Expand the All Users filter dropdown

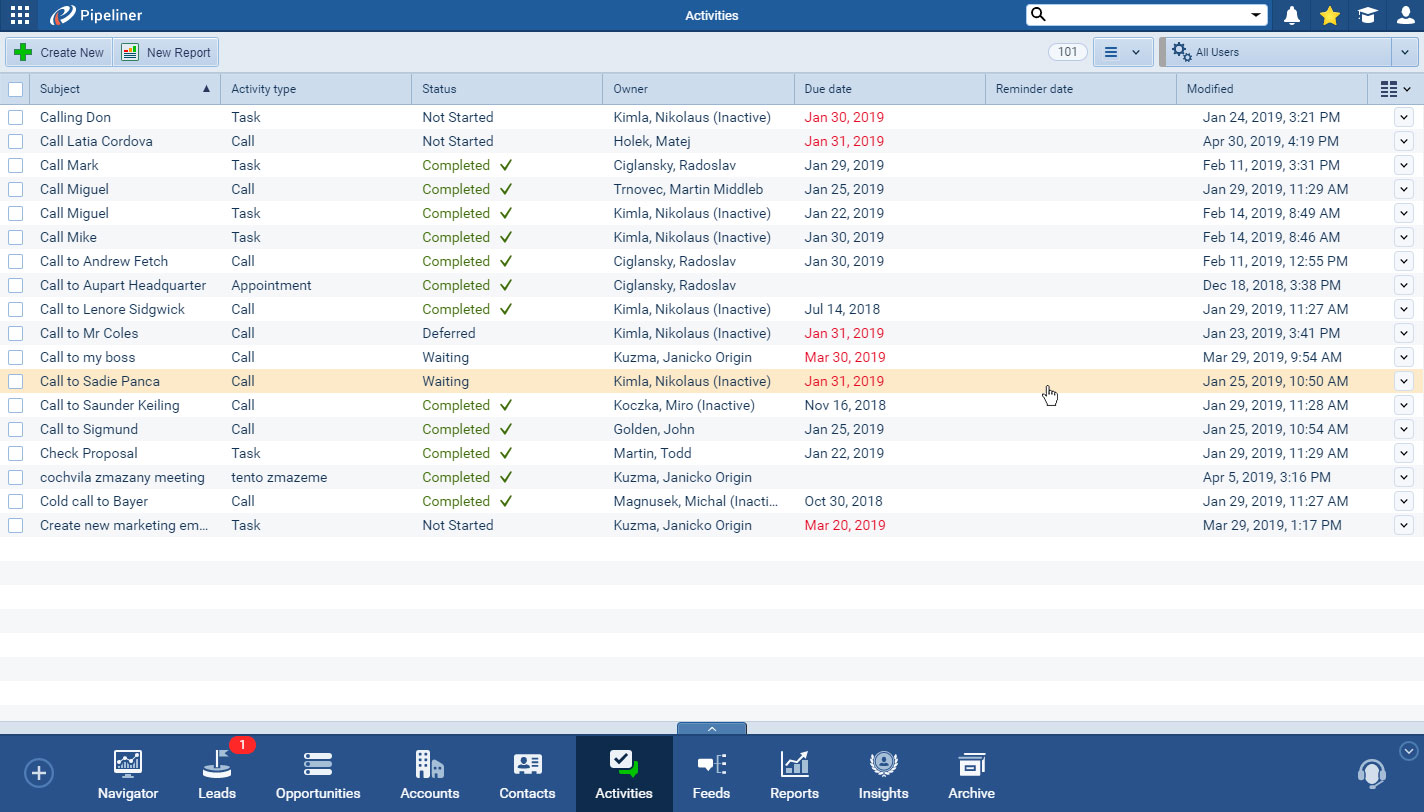click(x=1404, y=51)
